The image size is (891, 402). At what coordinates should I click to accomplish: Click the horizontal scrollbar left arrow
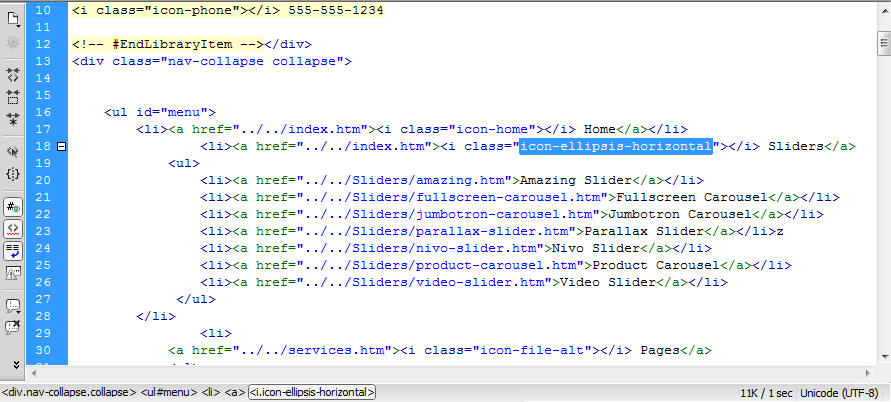[35, 374]
